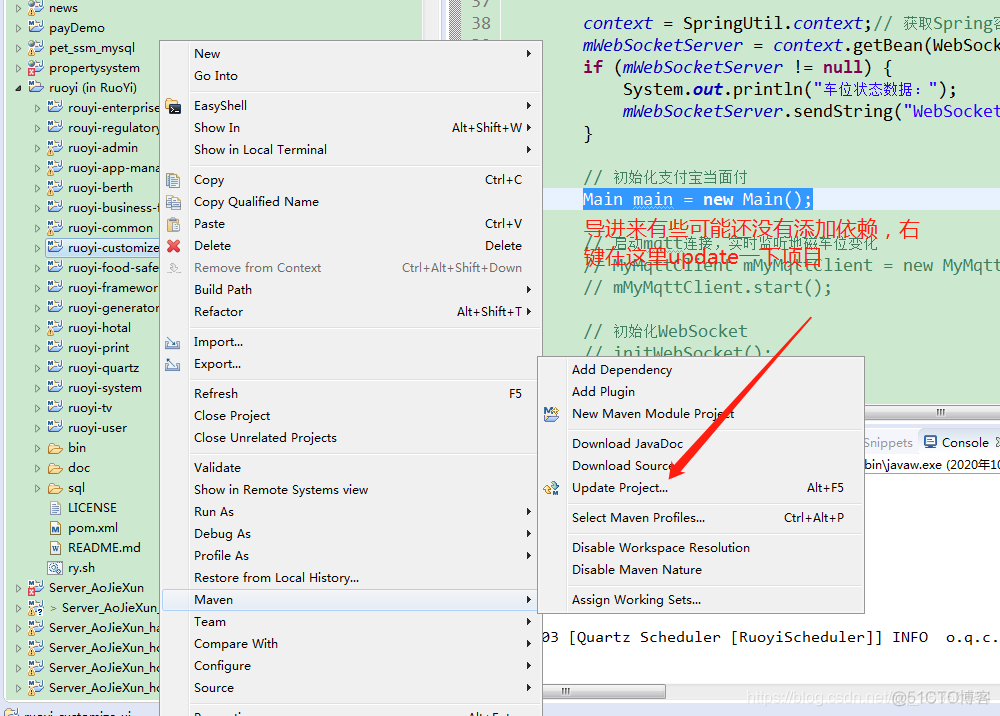Click the Import icon in context menu
The image size is (1000, 716).
point(173,342)
